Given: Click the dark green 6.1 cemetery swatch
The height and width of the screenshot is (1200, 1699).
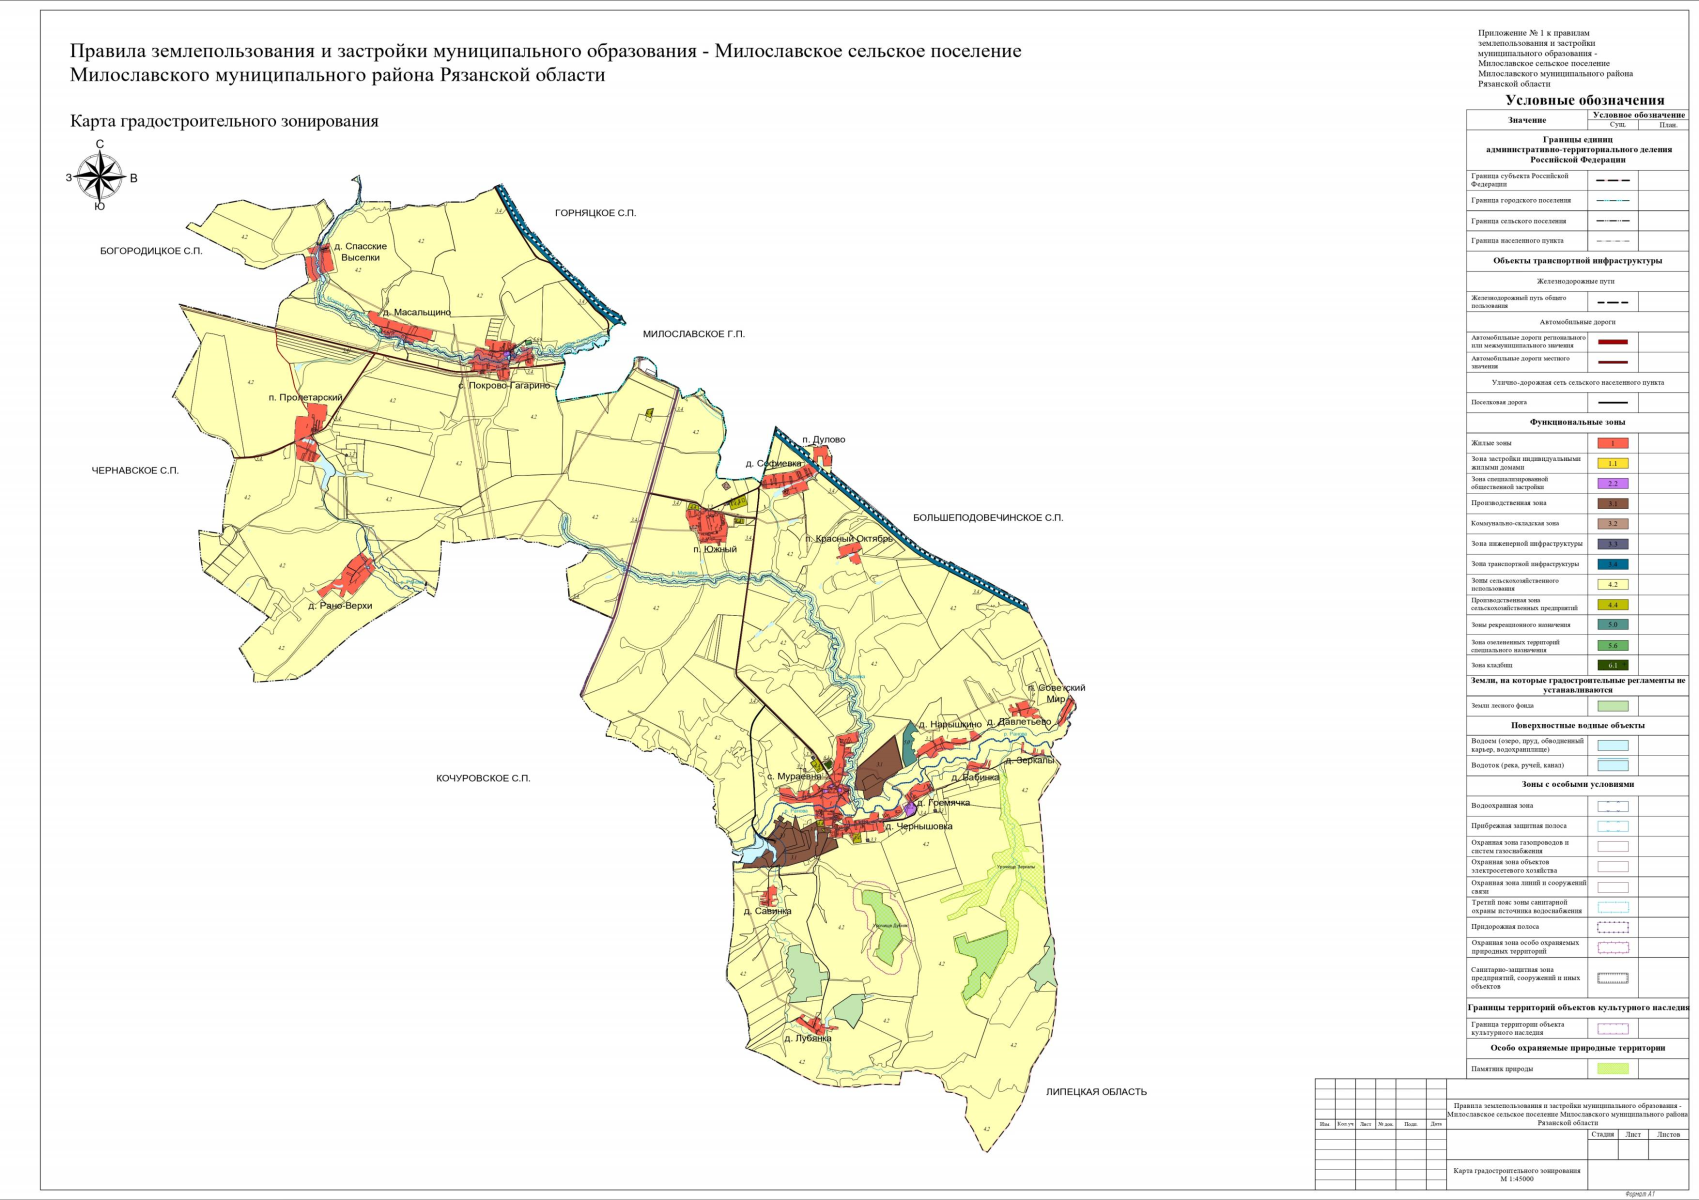Looking at the screenshot, I should coord(1612,665).
